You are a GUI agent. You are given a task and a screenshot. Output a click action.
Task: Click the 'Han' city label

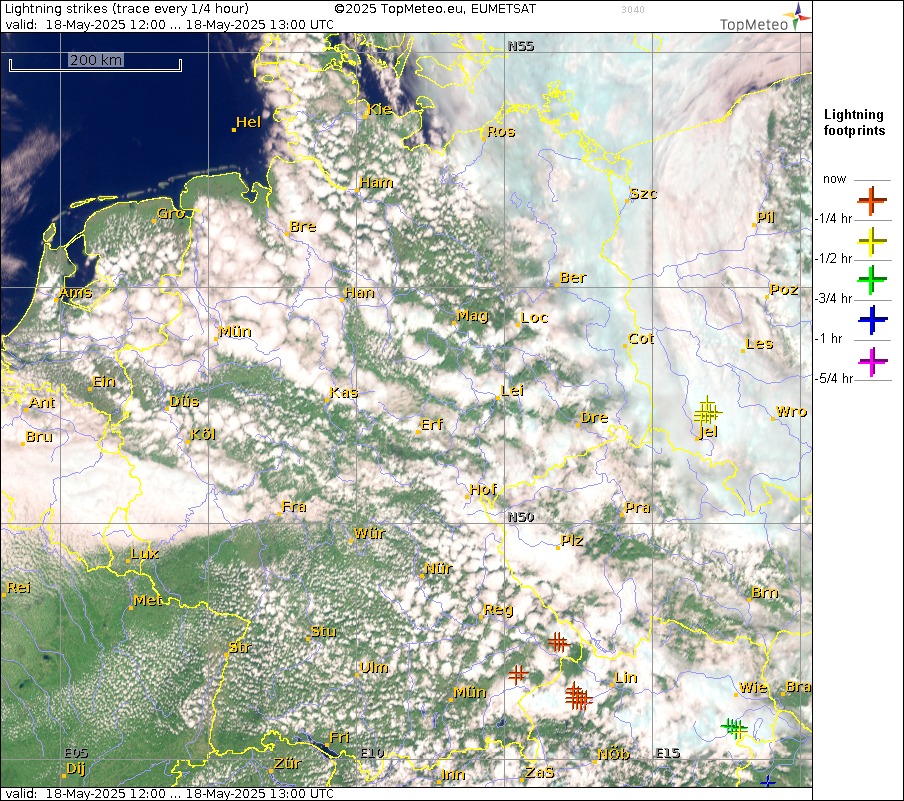359,292
